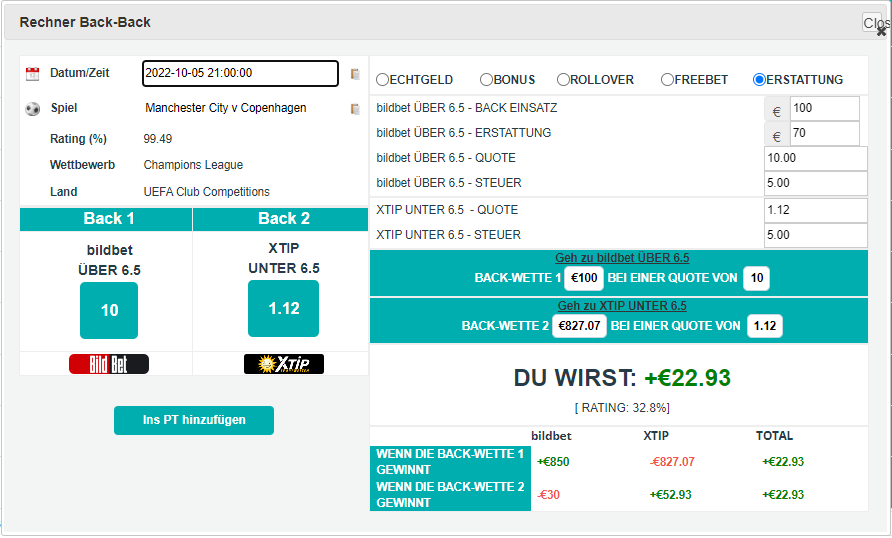Screen dimensions: 892x538
Task: Edit the Datum/Zeit input field
Action: coord(240,73)
